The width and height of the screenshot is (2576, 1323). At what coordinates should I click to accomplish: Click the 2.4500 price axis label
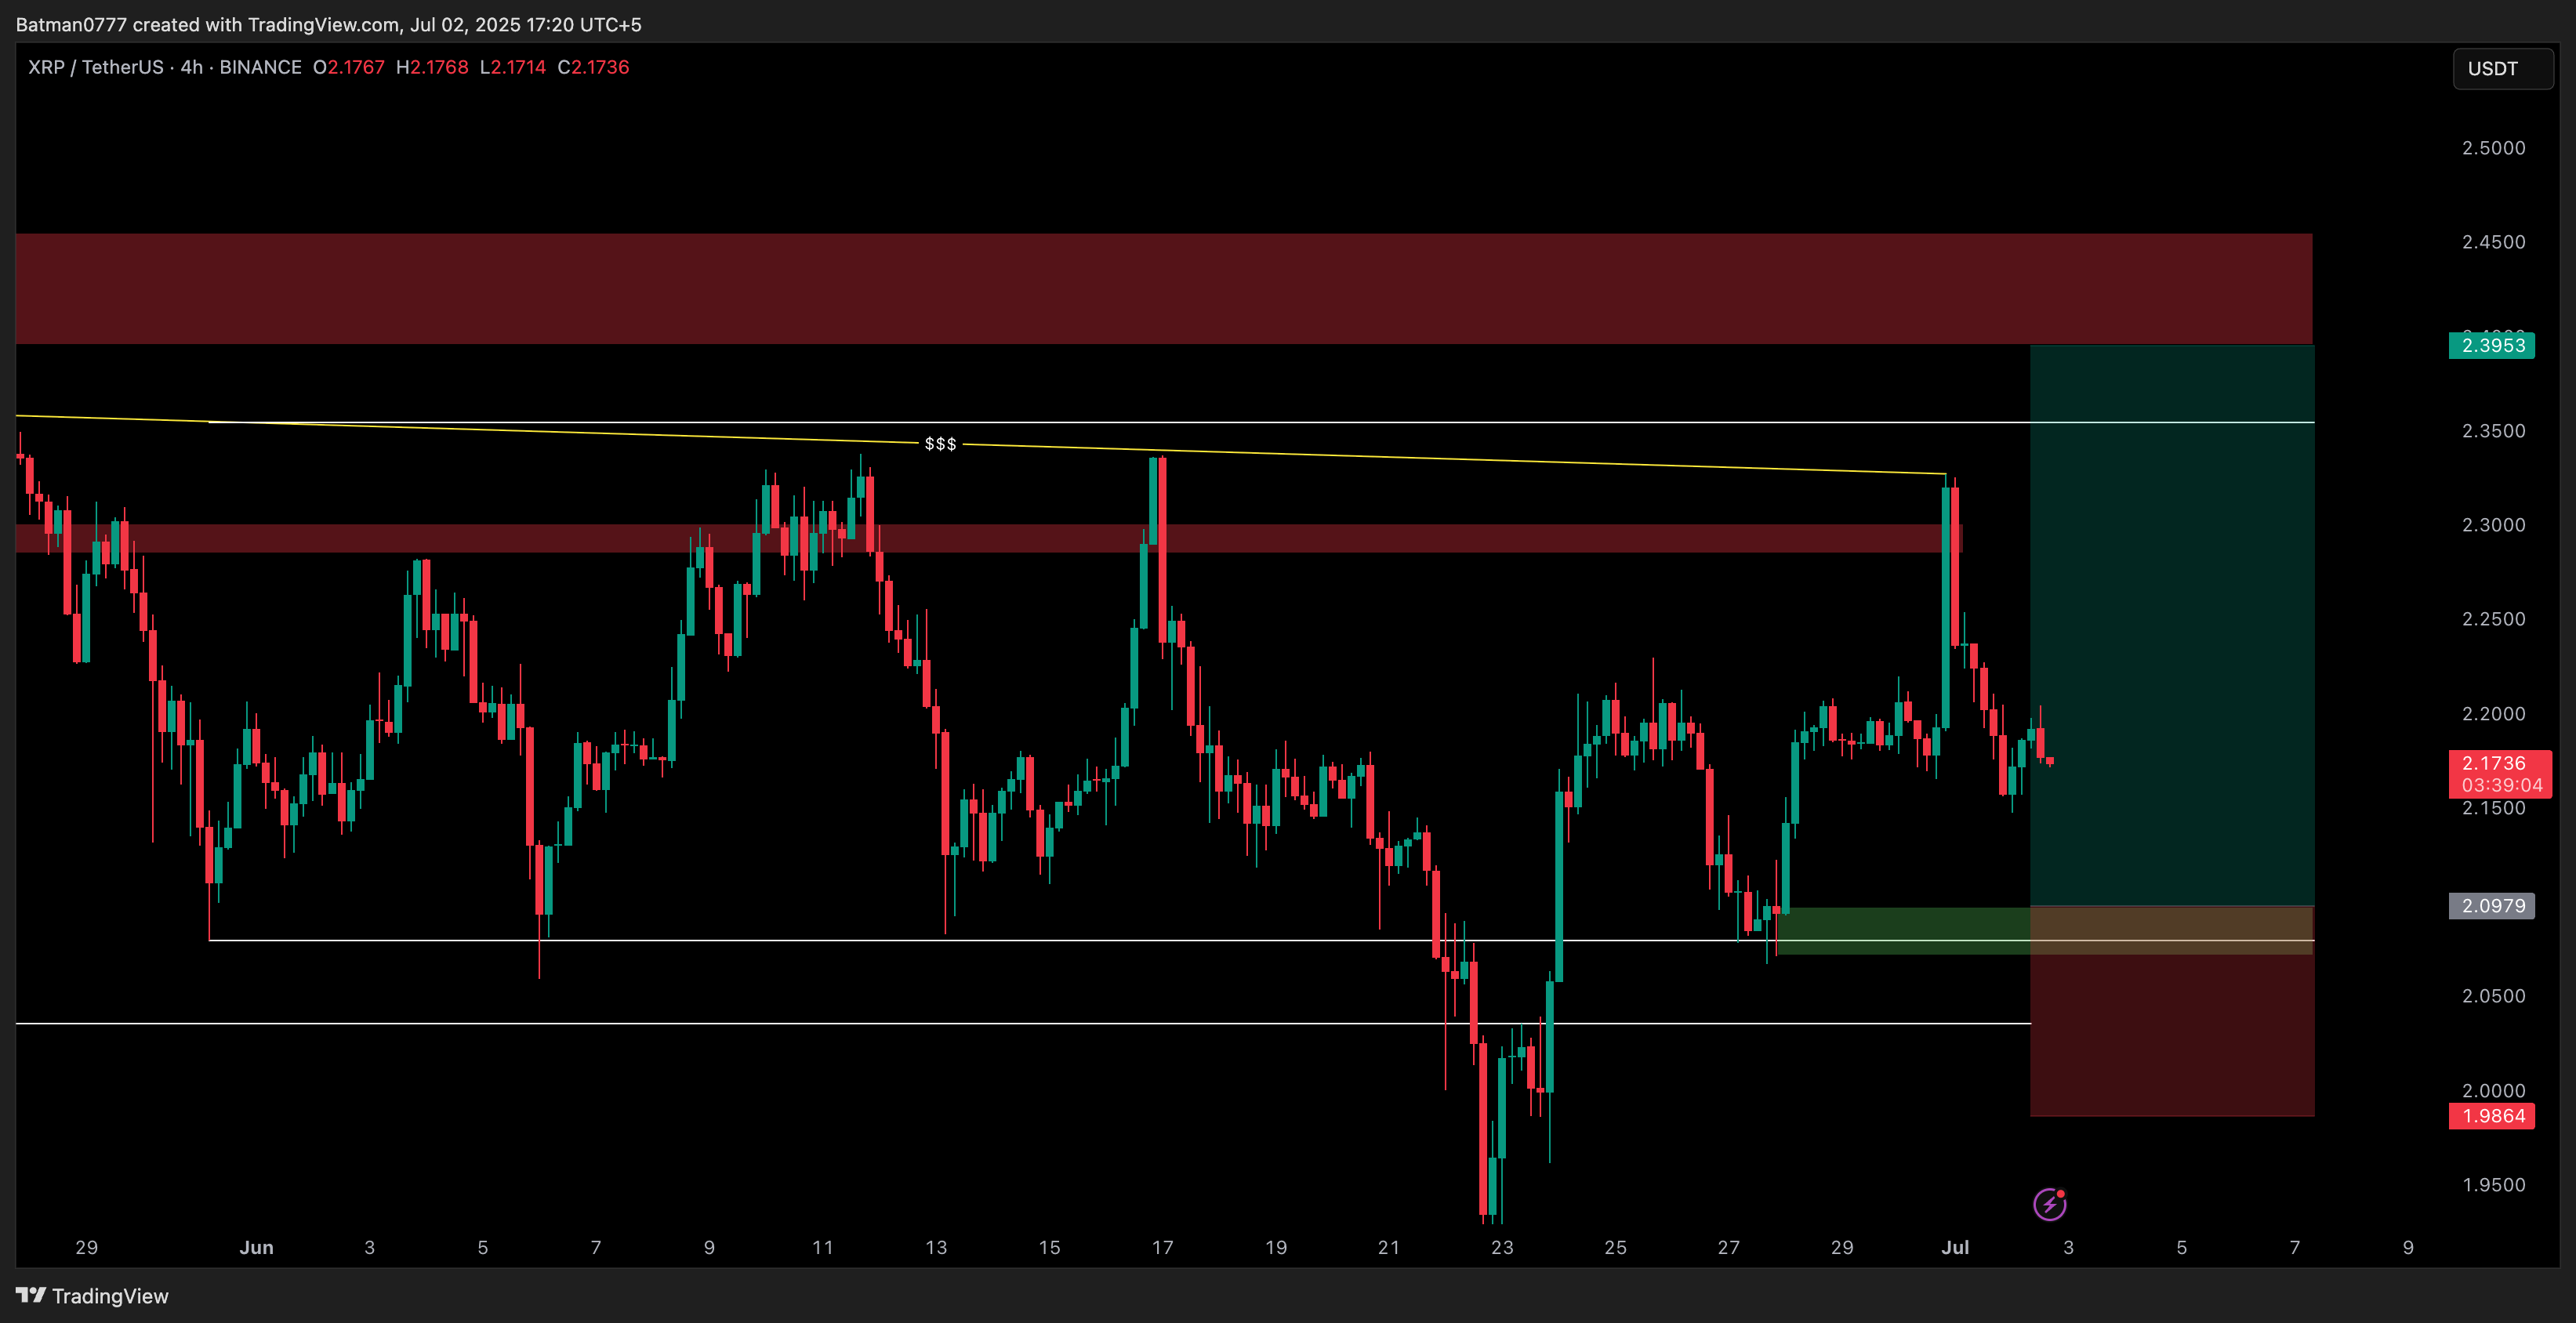coord(2493,242)
